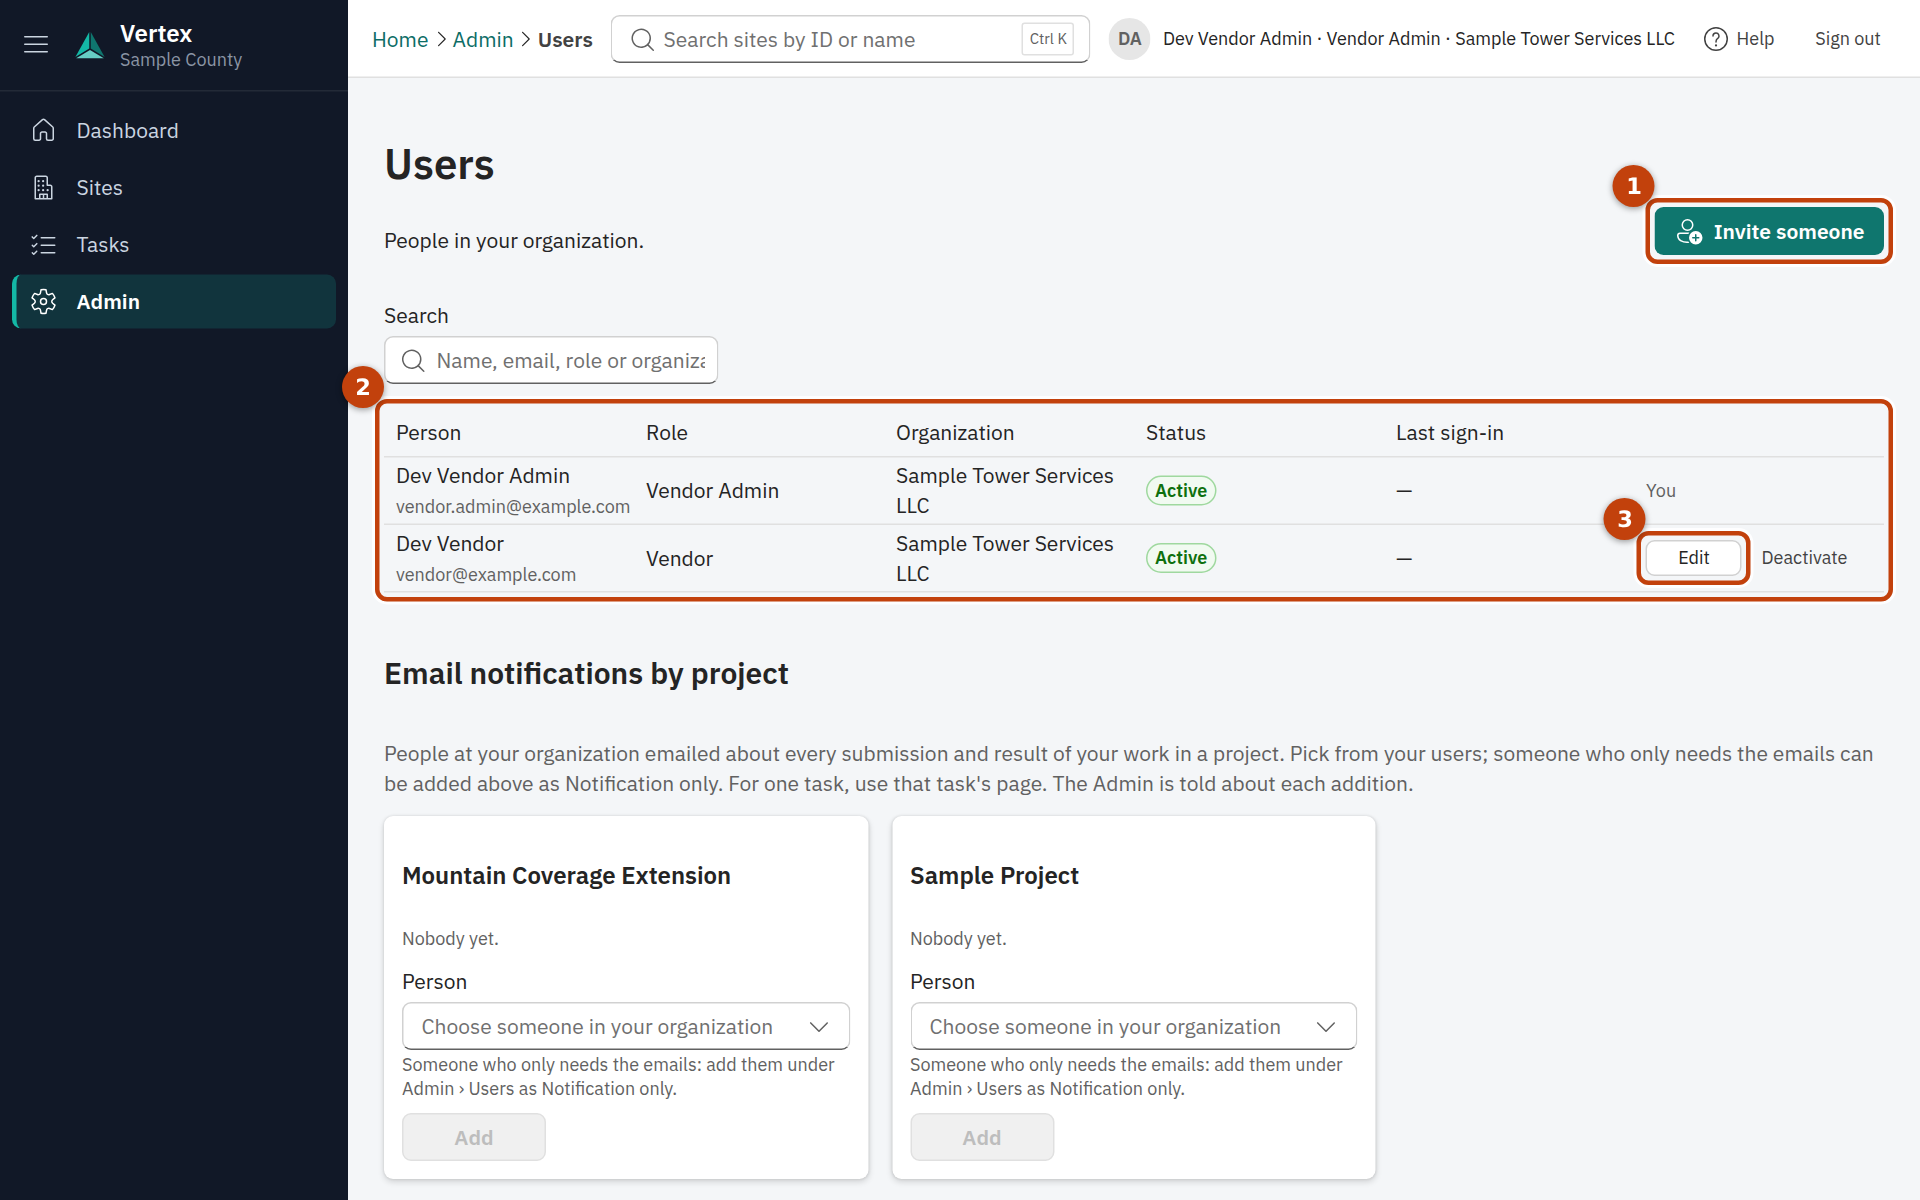1920x1200 pixels.
Task: Open the Help link
Action: tap(1739, 39)
